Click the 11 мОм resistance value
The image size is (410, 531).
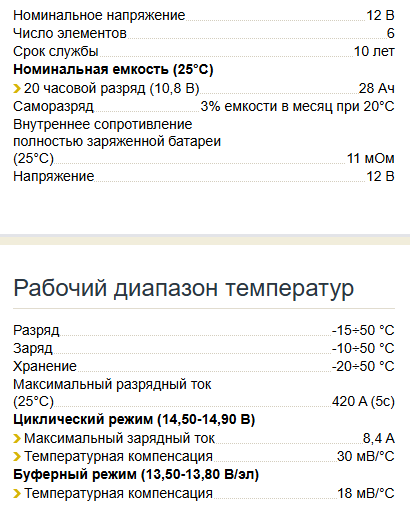pos(371,158)
